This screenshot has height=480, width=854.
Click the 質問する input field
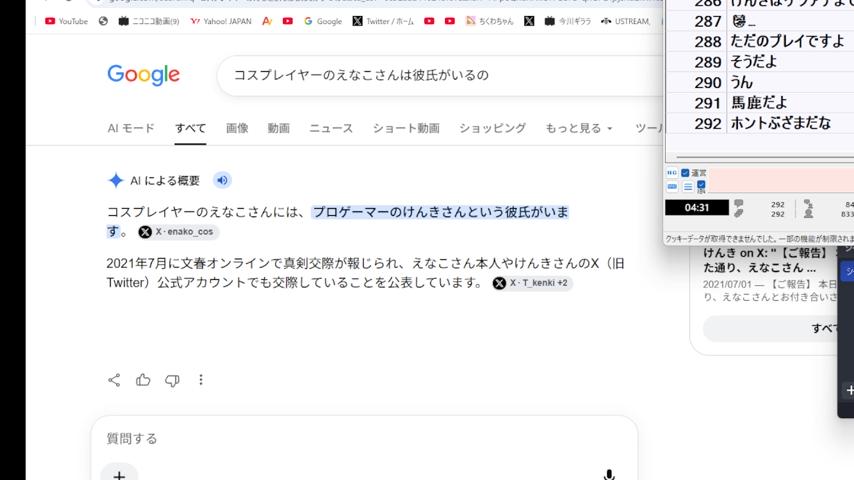click(x=364, y=439)
